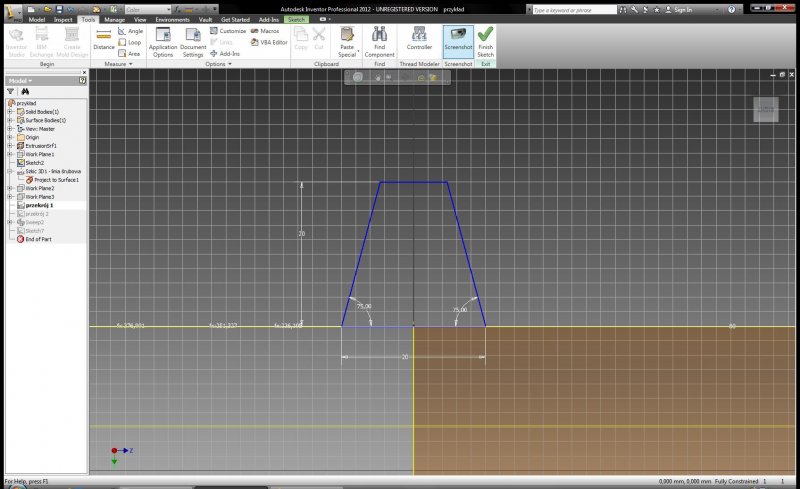Click the Finish Sketch button
The width and height of the screenshot is (800, 489).
485,39
